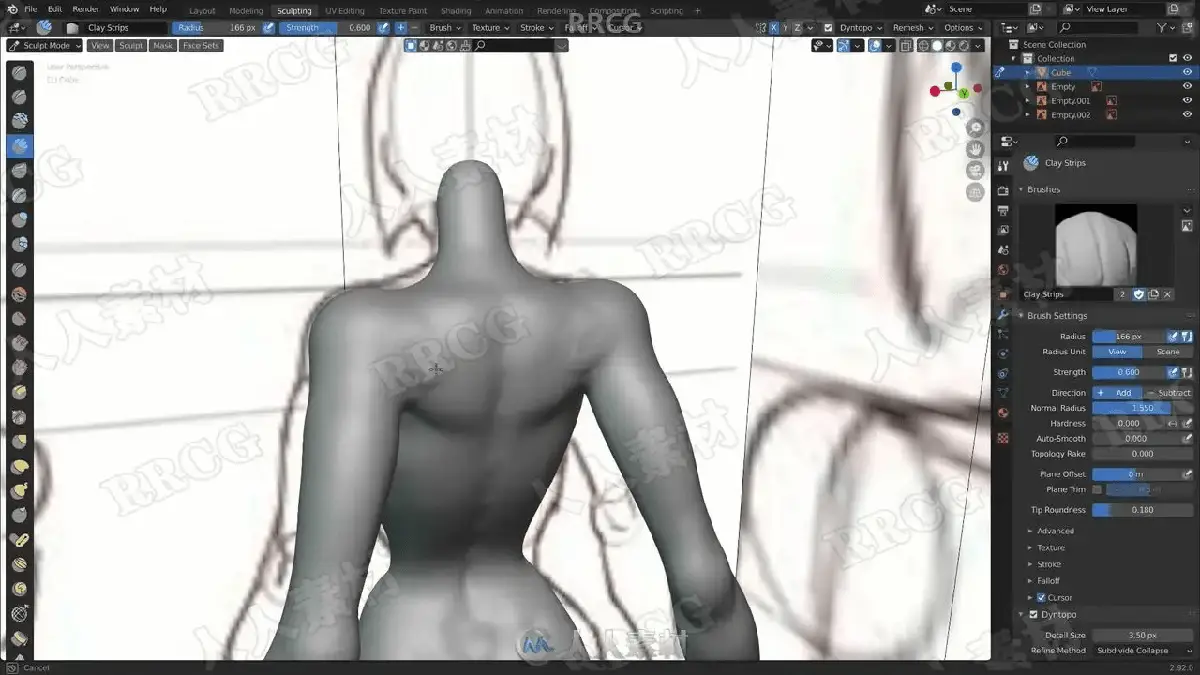Expand the Empty.002 outliner row
The image size is (1200, 675).
[1028, 115]
